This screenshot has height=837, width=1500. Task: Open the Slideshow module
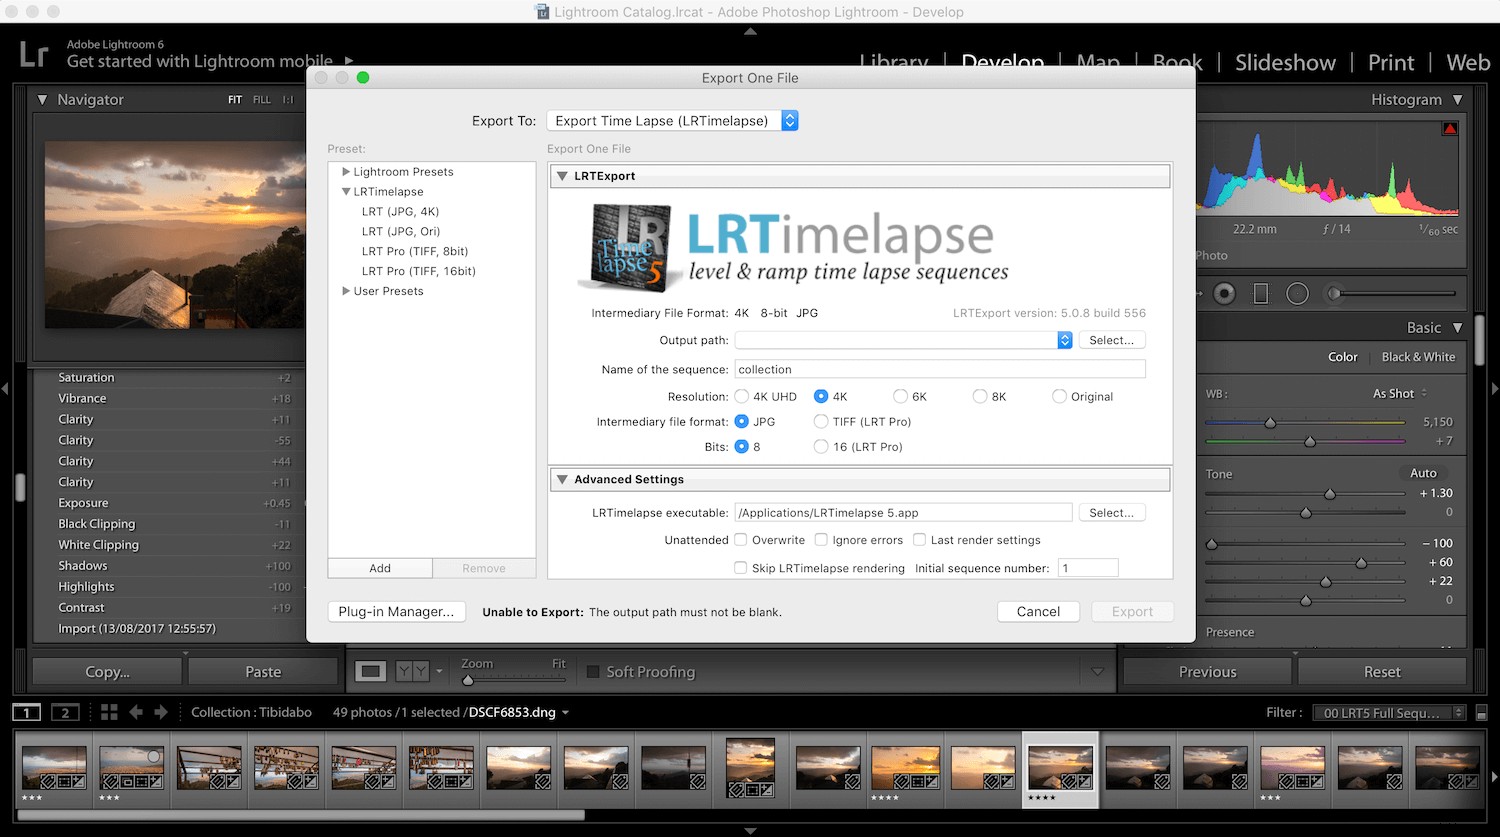click(1285, 62)
